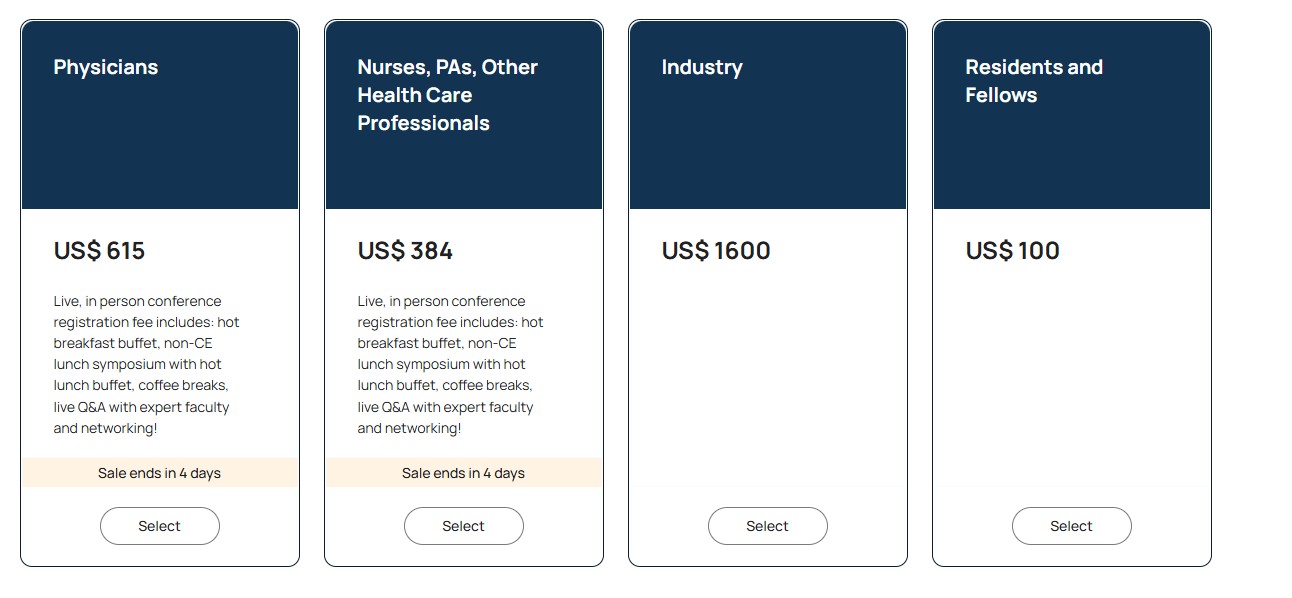This screenshot has width=1292, height=598.
Task: Click the "Residents and Fellows" title
Action: tap(1033, 81)
